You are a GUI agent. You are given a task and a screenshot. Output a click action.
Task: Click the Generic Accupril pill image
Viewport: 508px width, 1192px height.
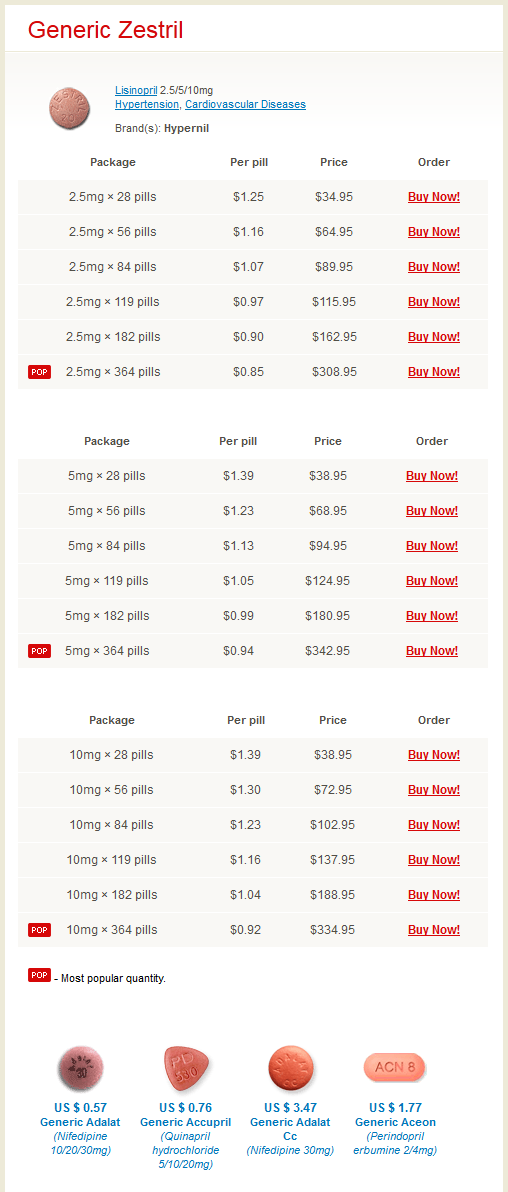pos(186,1068)
